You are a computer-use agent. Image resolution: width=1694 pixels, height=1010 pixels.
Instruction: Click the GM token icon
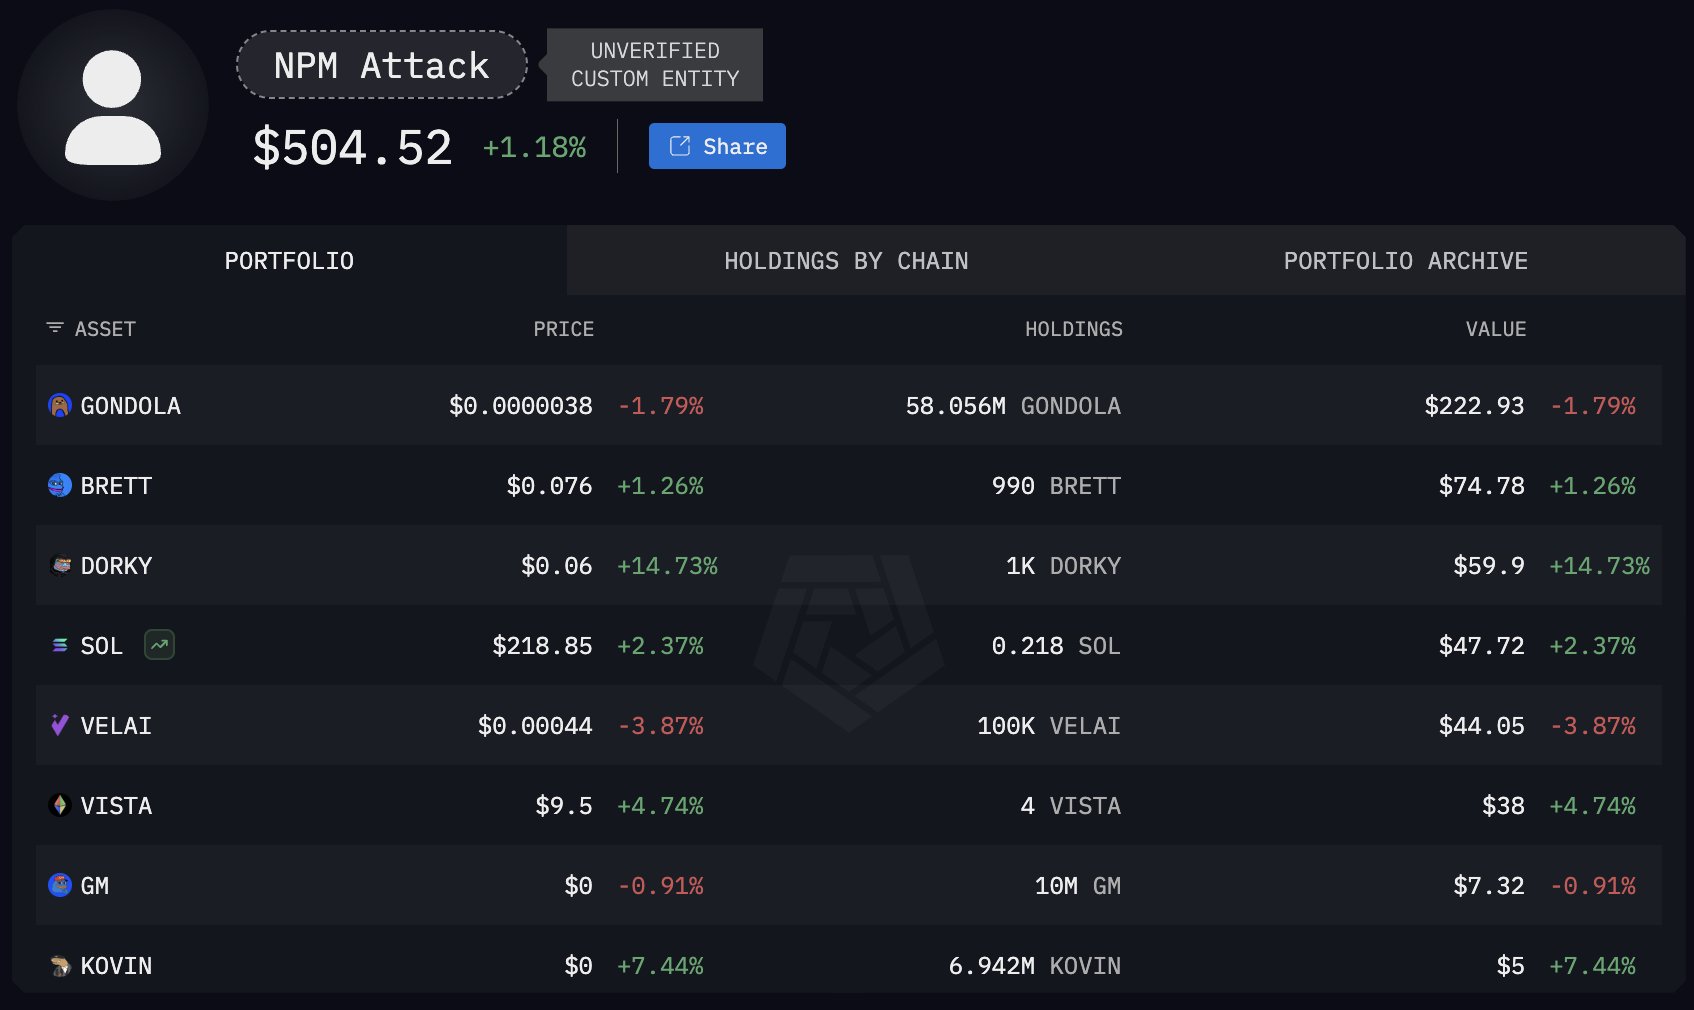pos(60,885)
